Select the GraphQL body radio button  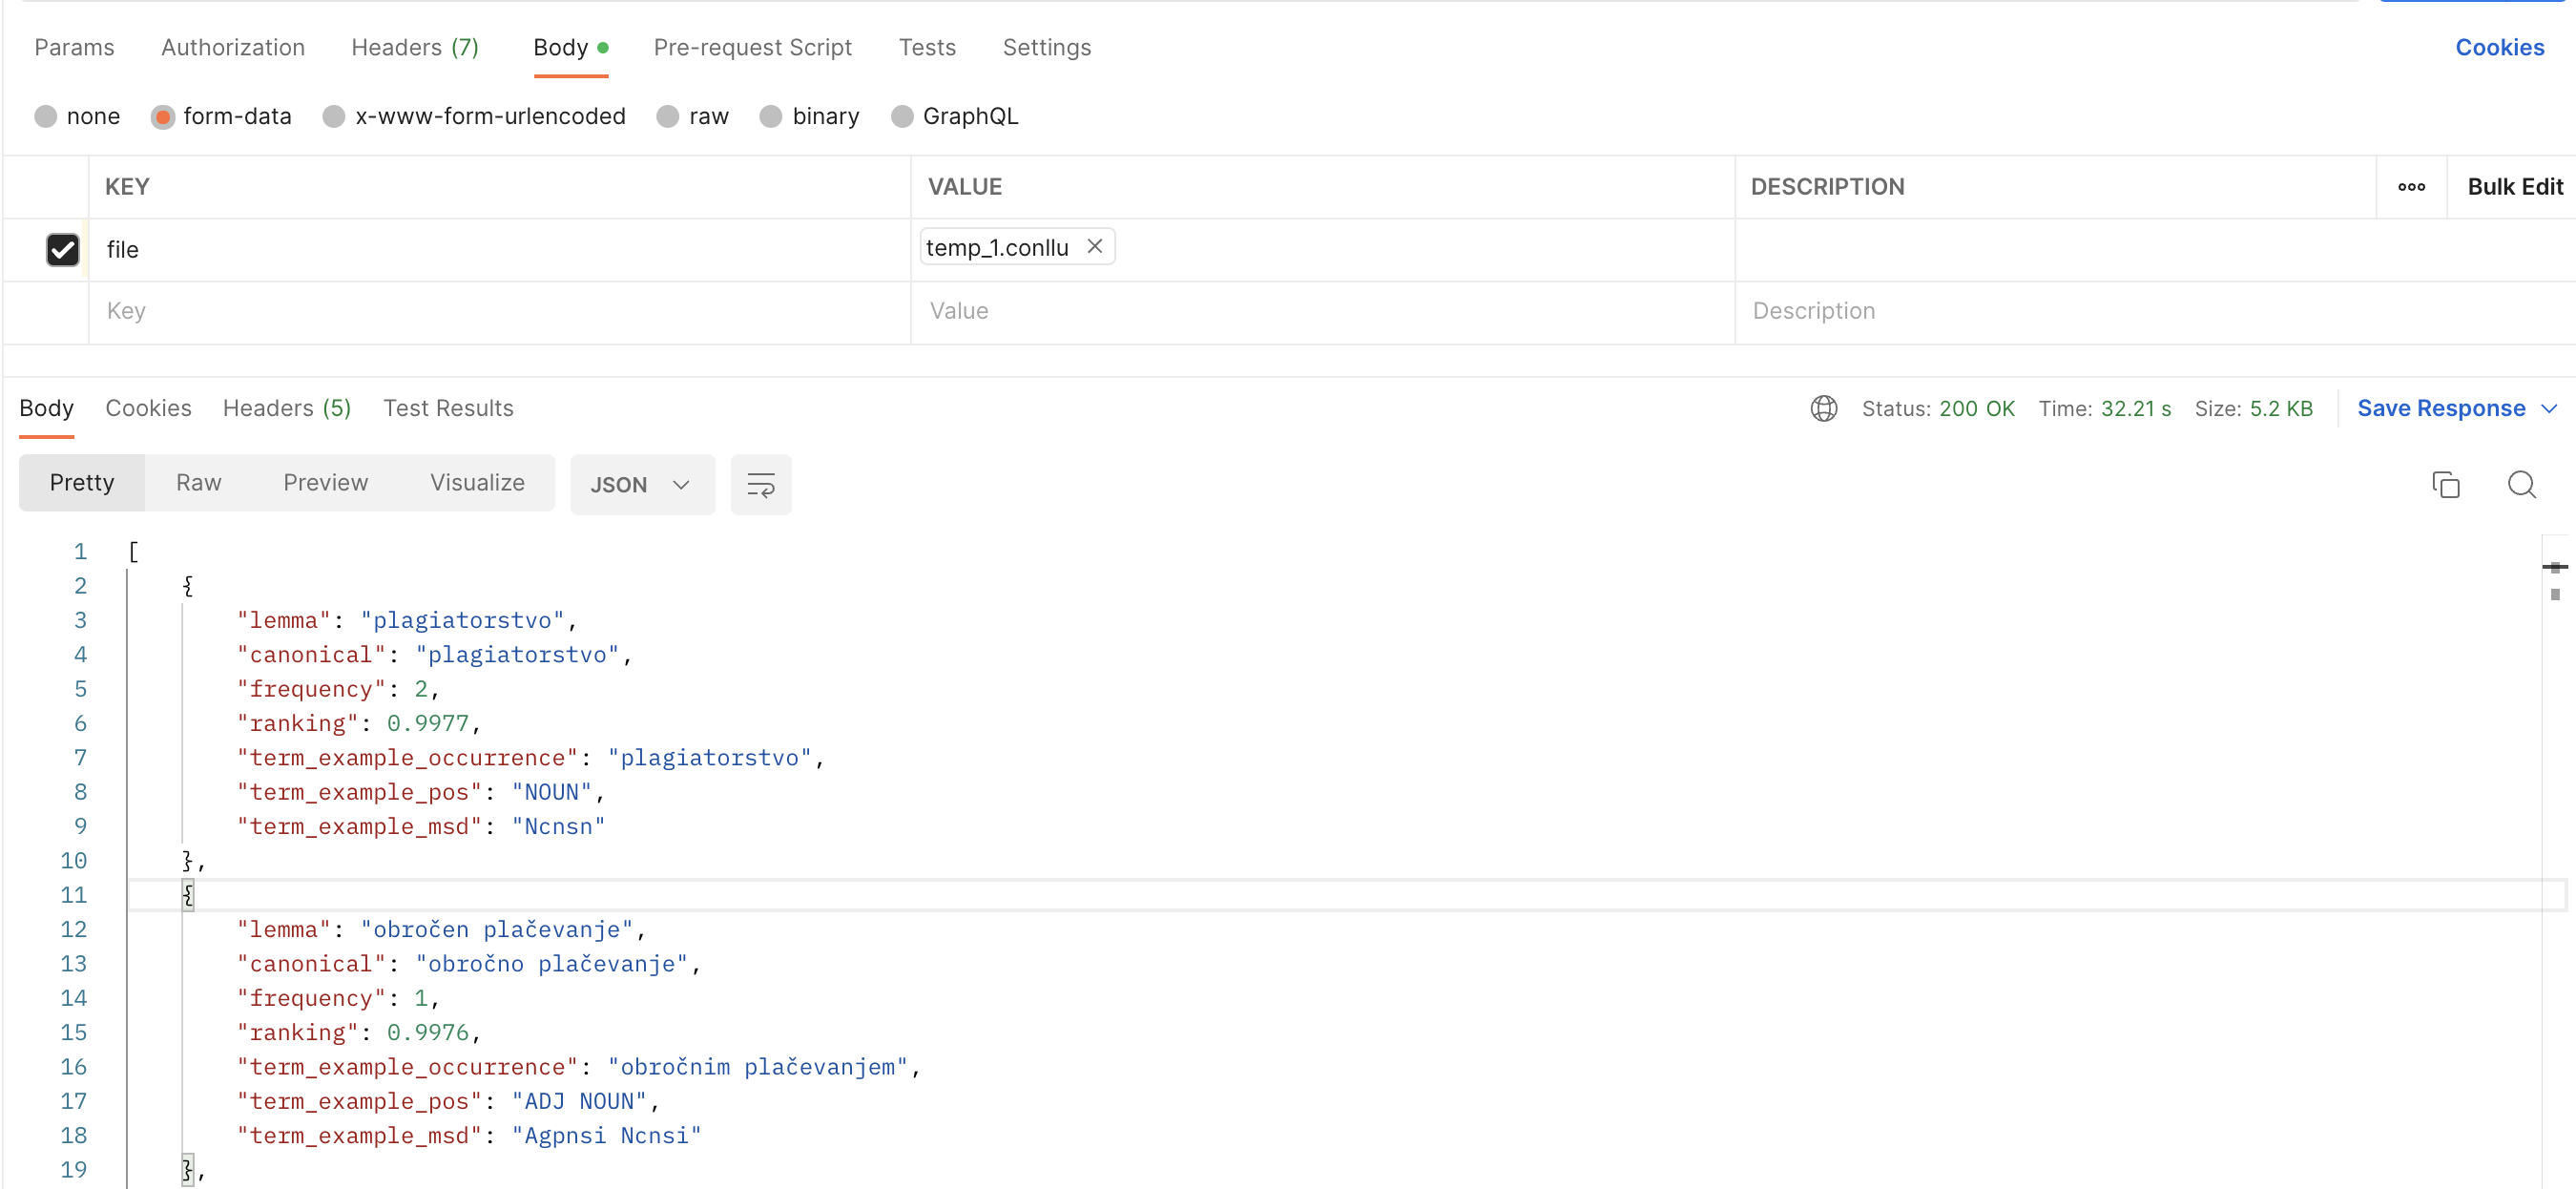pos(902,116)
